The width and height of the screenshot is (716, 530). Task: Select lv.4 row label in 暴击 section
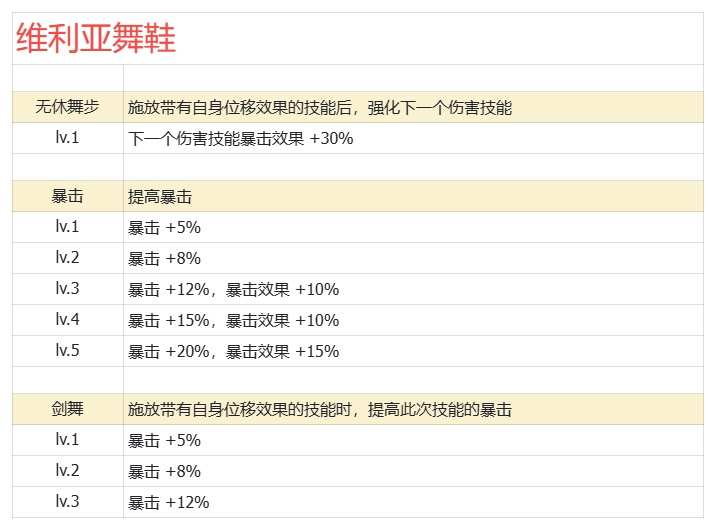[68, 320]
